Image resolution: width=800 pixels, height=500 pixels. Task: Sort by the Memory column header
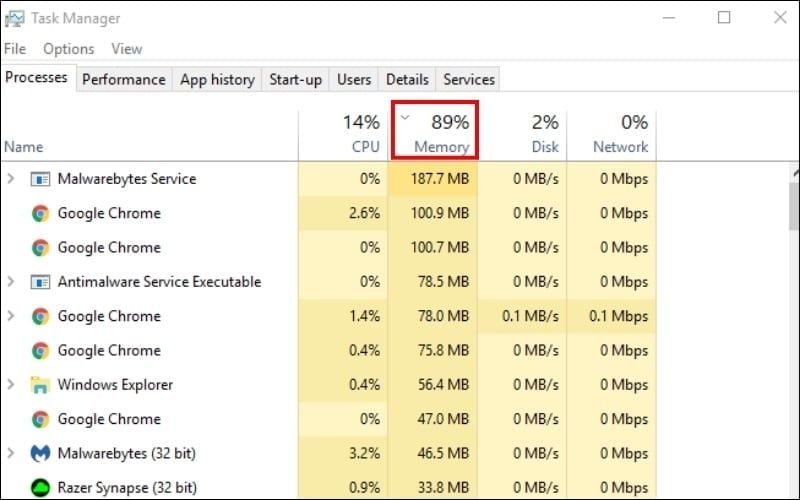coord(435,131)
